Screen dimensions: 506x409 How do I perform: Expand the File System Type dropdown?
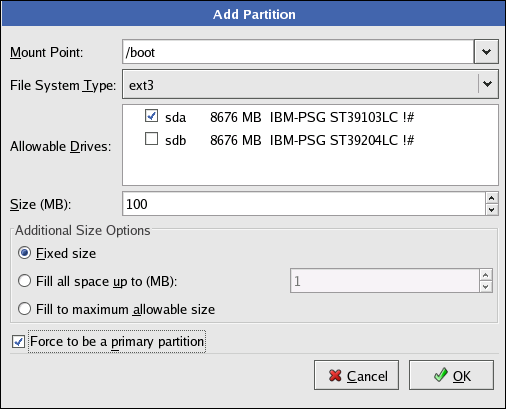click(487, 84)
